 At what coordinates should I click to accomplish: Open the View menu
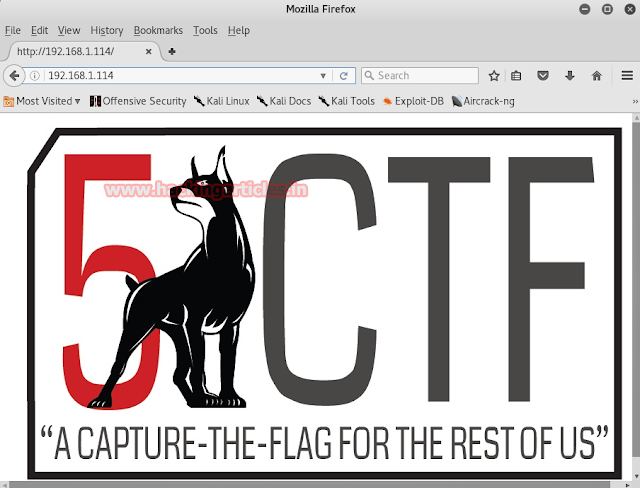(x=69, y=31)
